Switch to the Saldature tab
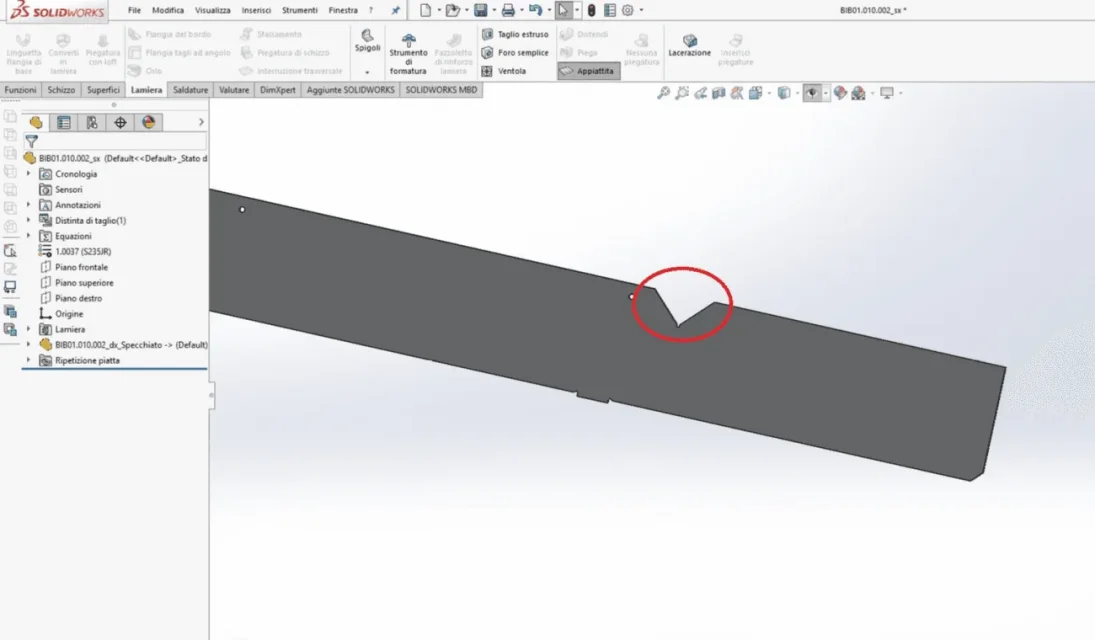 coord(191,90)
